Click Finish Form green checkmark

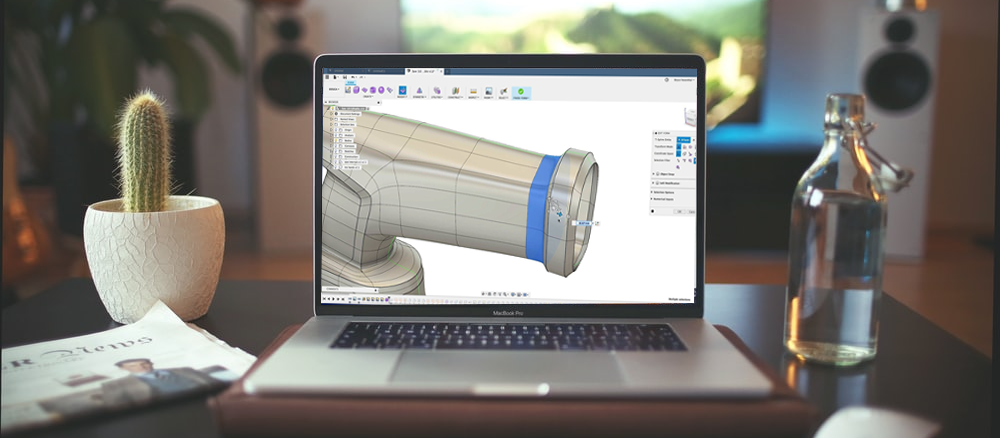point(520,93)
